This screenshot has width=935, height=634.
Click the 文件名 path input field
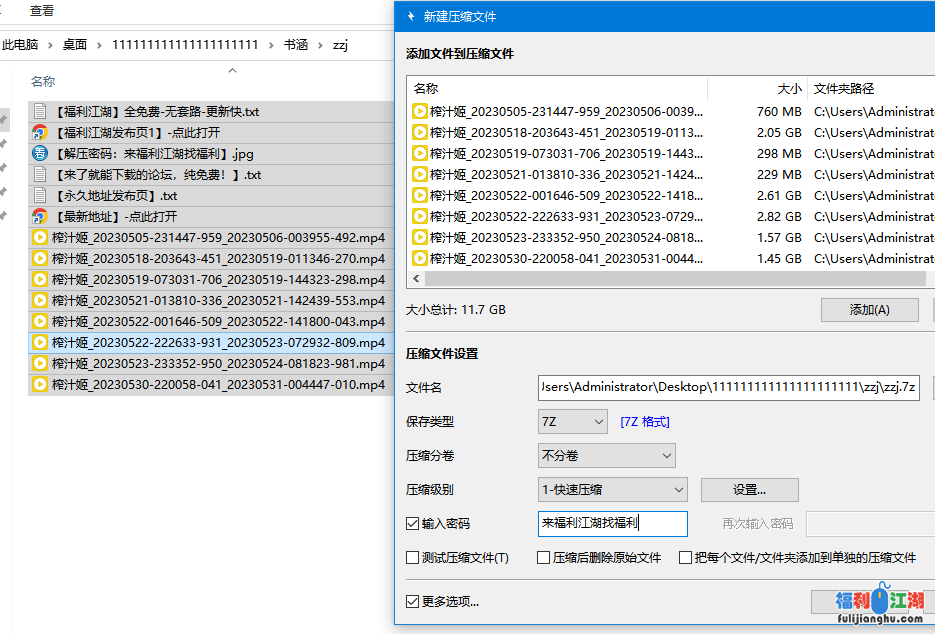tap(728, 388)
